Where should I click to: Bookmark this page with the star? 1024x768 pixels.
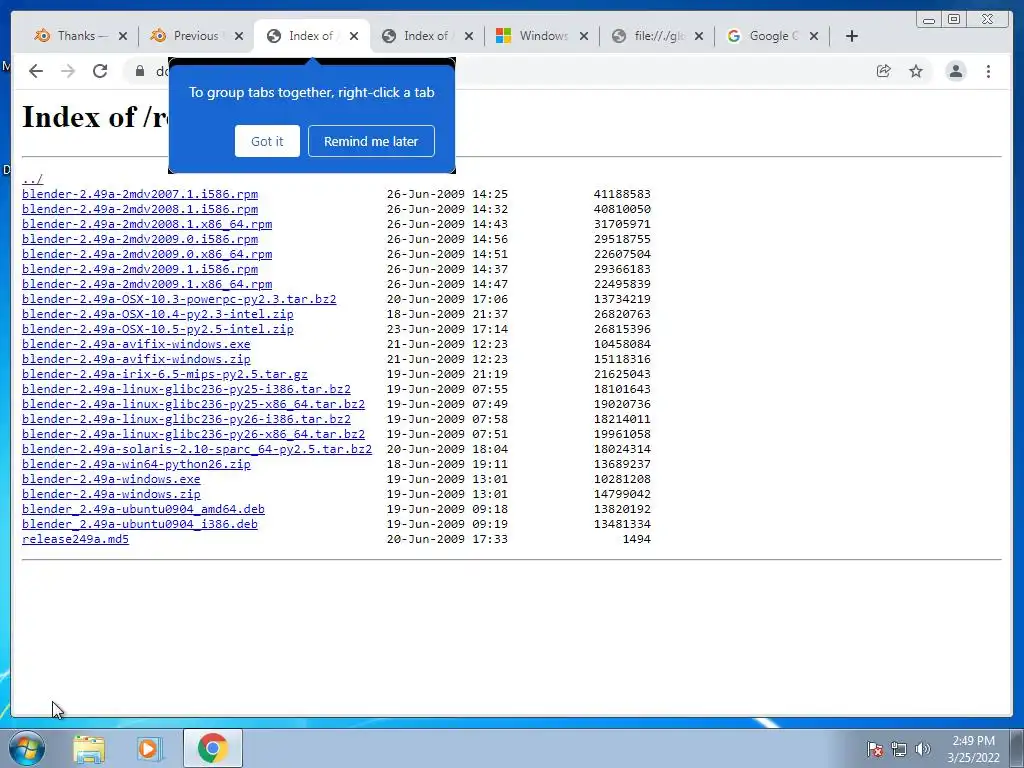[x=916, y=71]
